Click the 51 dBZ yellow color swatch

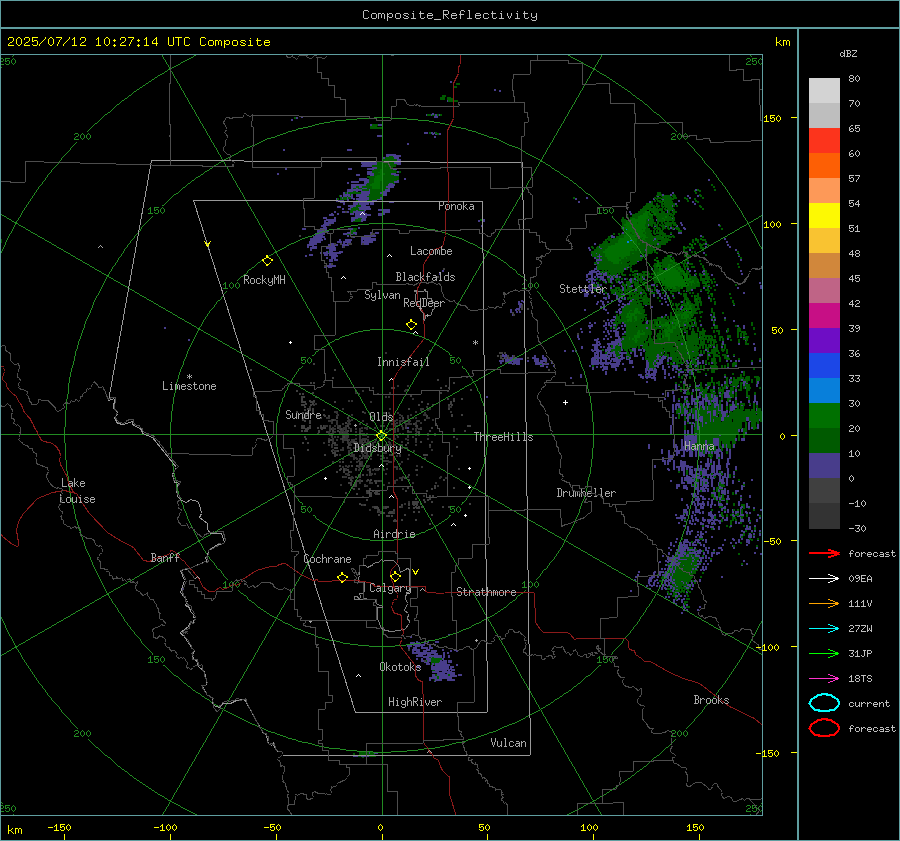(x=824, y=215)
